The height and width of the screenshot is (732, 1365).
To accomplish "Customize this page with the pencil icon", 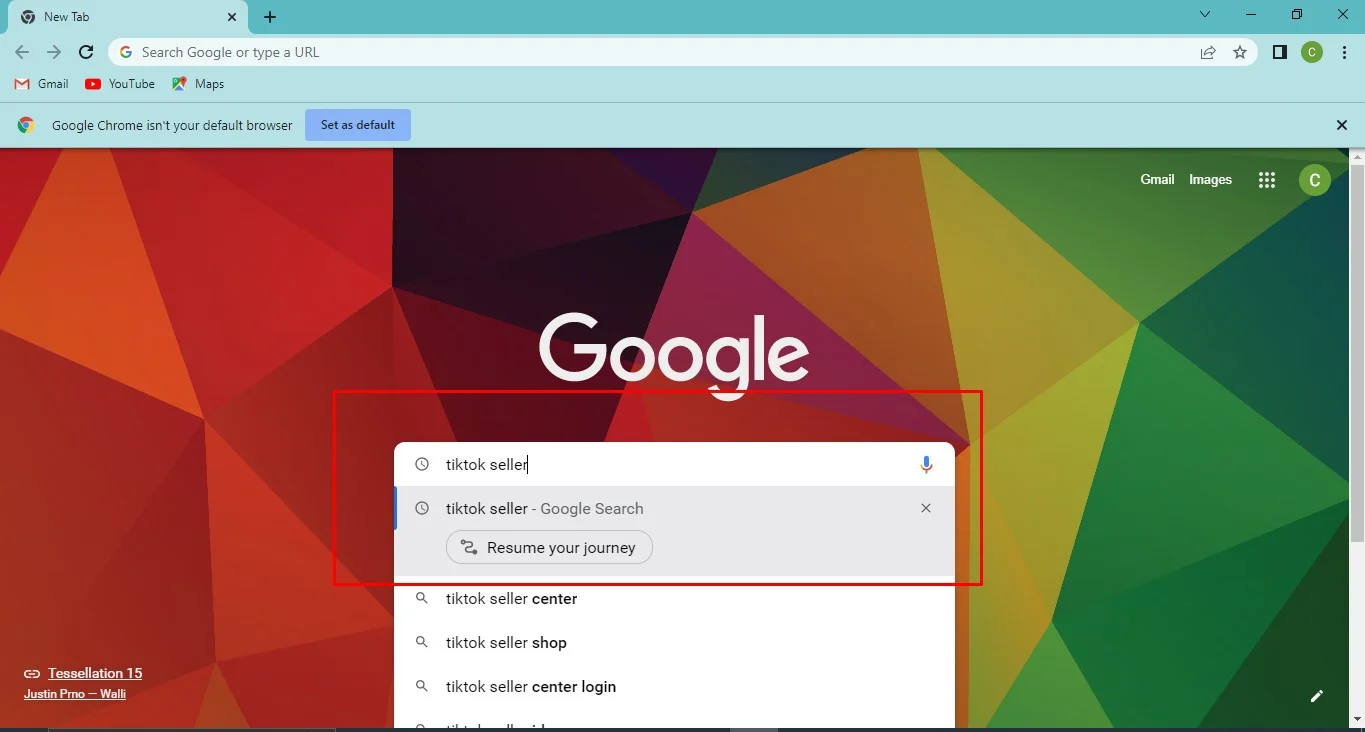I will click(1317, 696).
